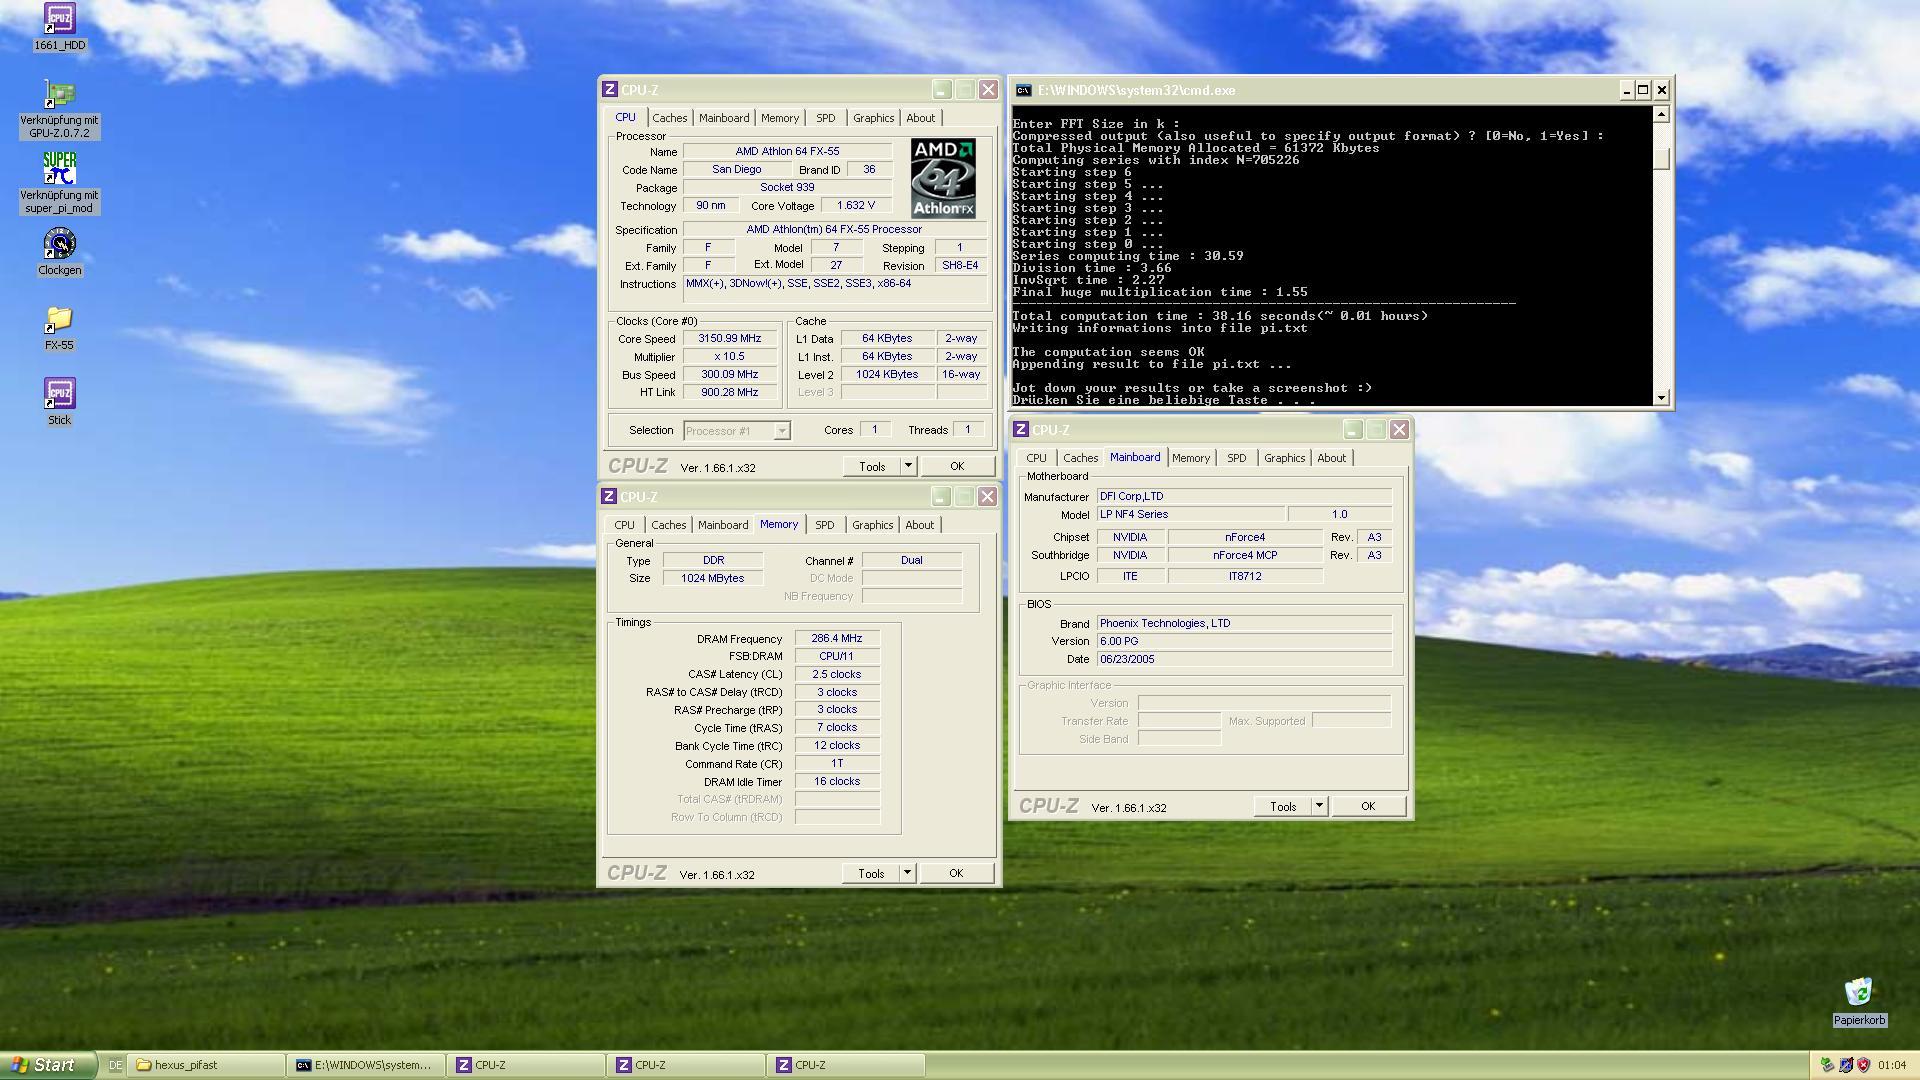Click the HT Link 900.28 MHz field
The image size is (1920, 1080).
click(730, 392)
